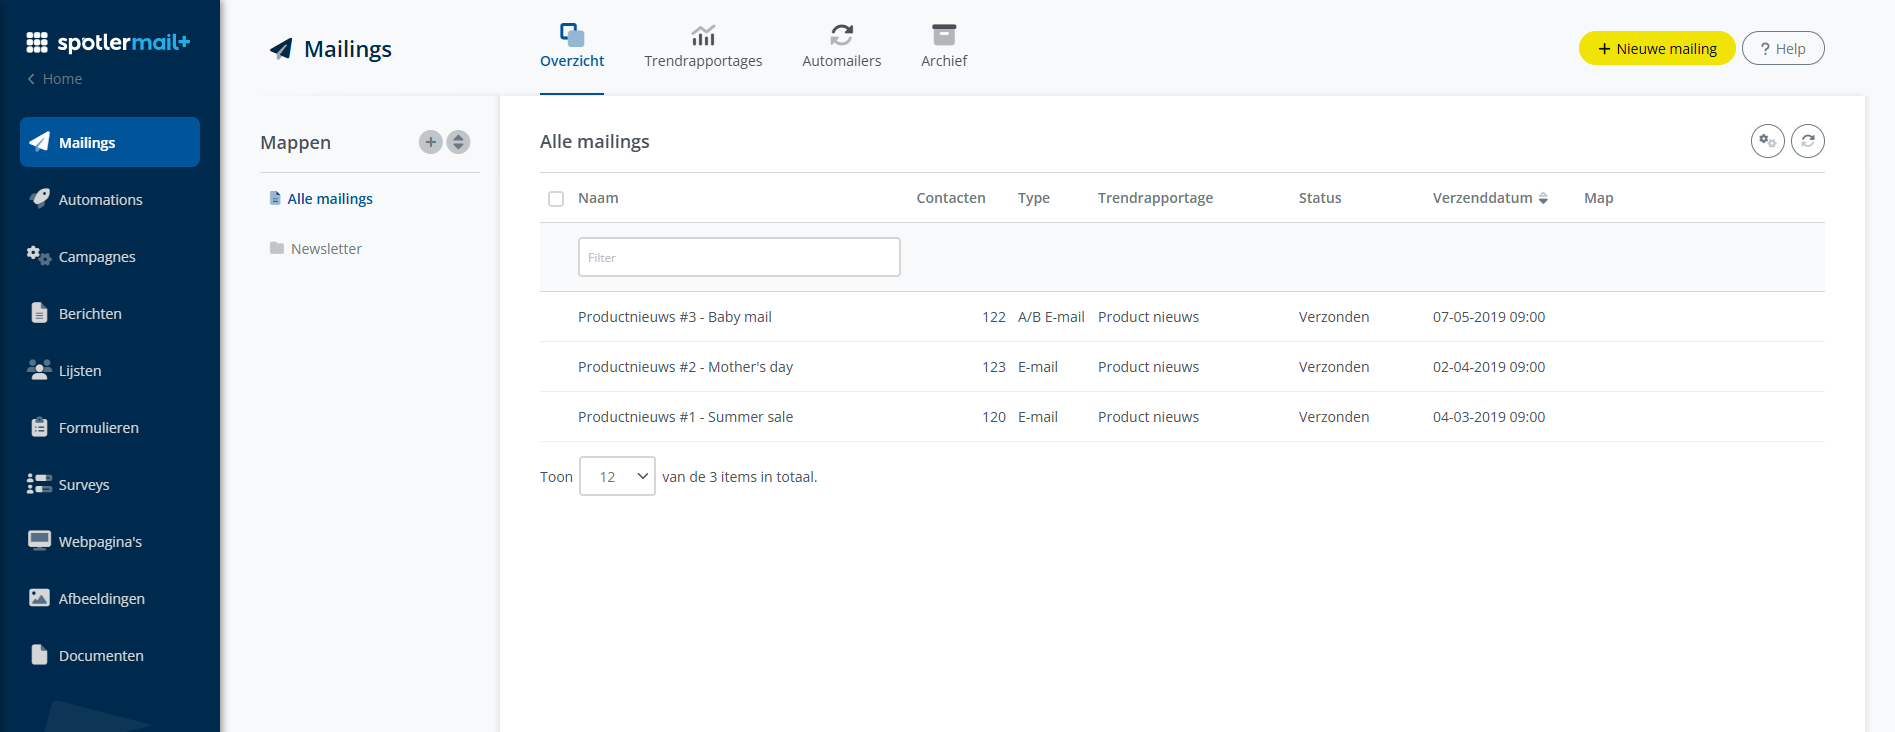Open Automations in the sidebar

point(100,200)
